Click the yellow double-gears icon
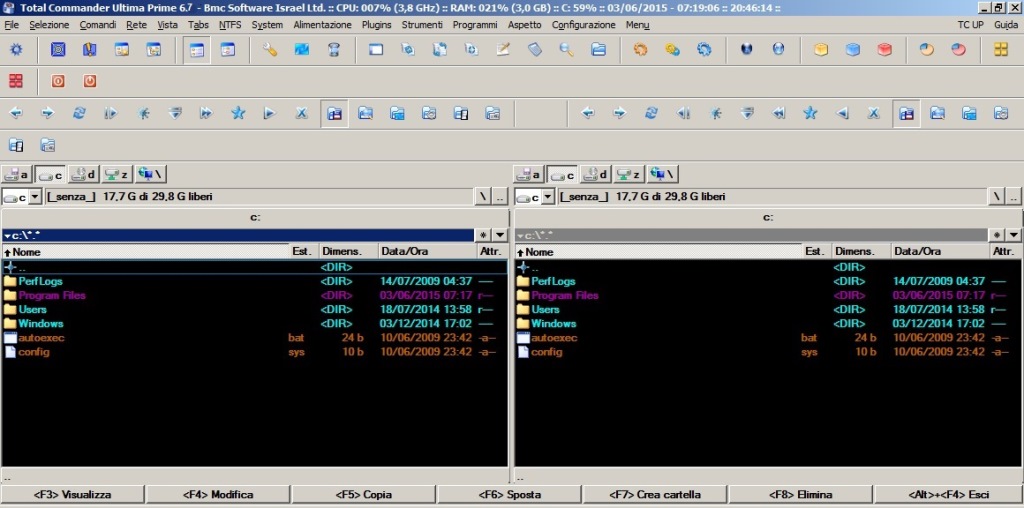This screenshot has width=1024, height=508. (x=673, y=50)
